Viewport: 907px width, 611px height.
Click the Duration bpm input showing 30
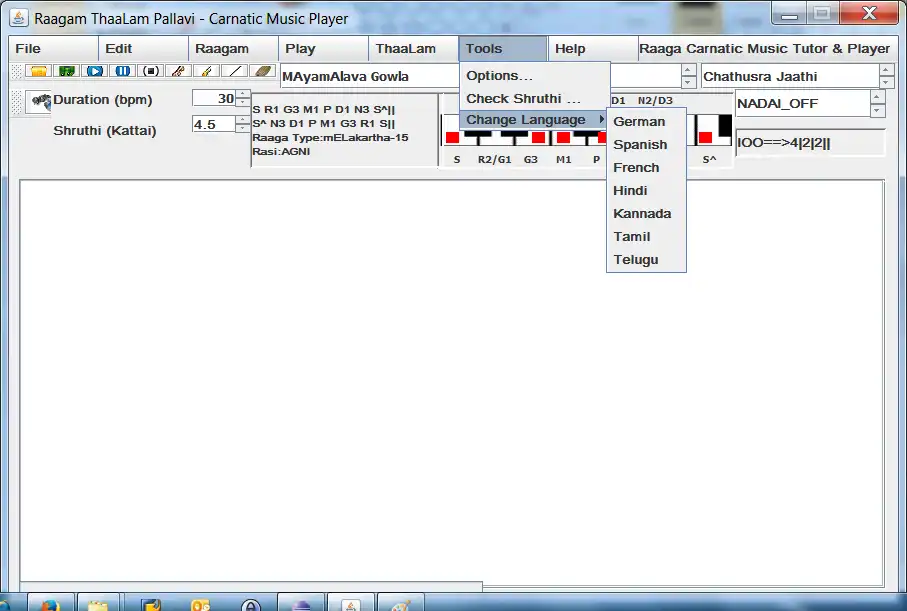214,98
